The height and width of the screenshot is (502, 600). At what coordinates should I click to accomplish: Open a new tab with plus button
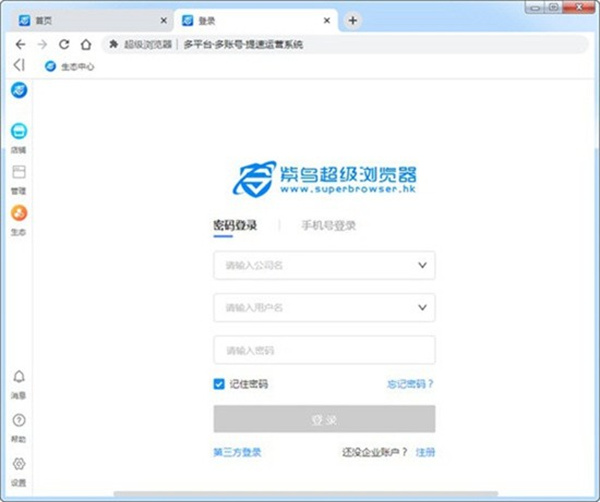coord(353,21)
